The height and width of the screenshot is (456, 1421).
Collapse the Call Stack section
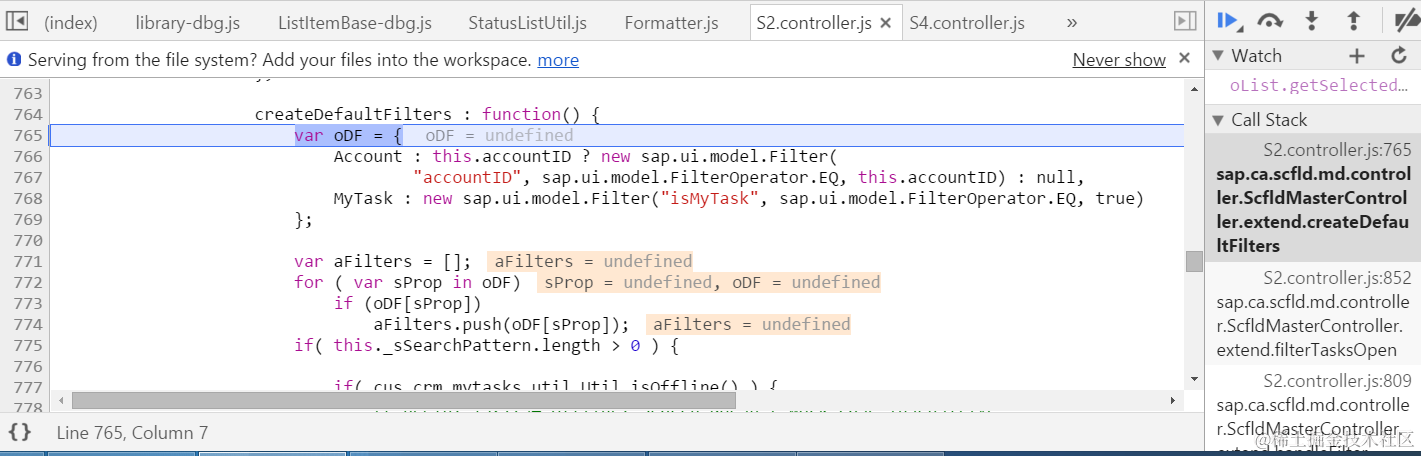pyautogui.click(x=1218, y=120)
